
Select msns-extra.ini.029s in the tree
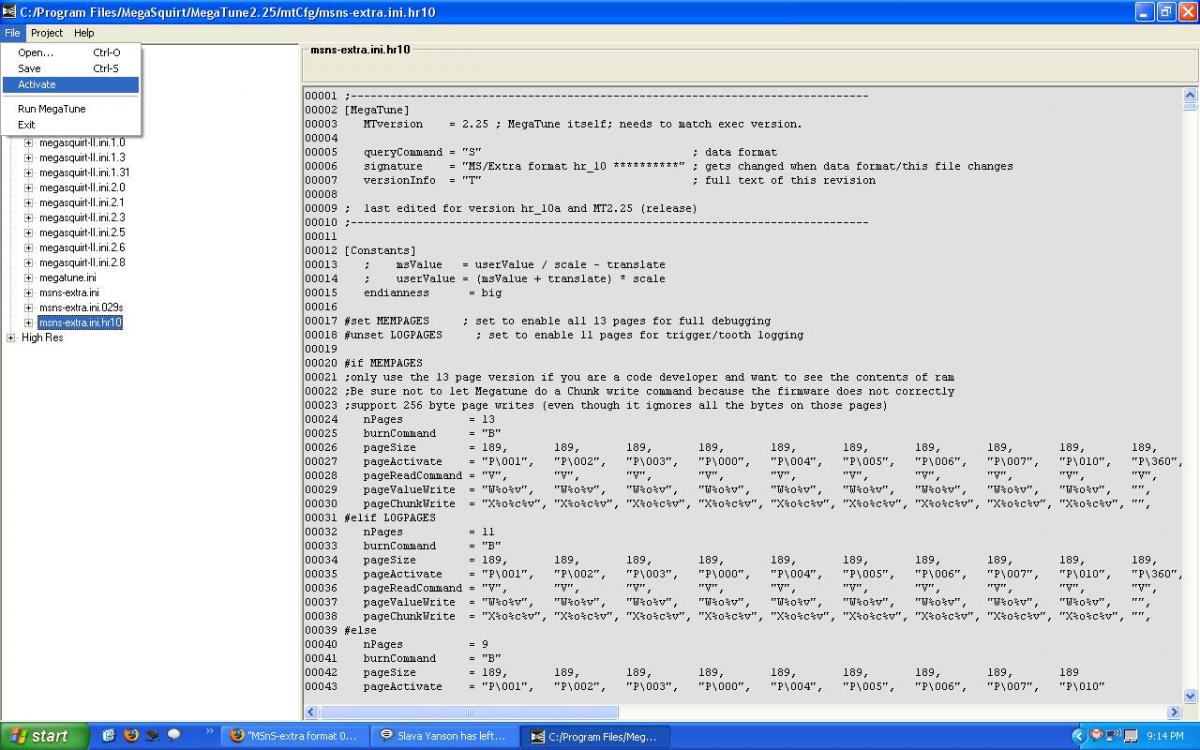[81, 308]
